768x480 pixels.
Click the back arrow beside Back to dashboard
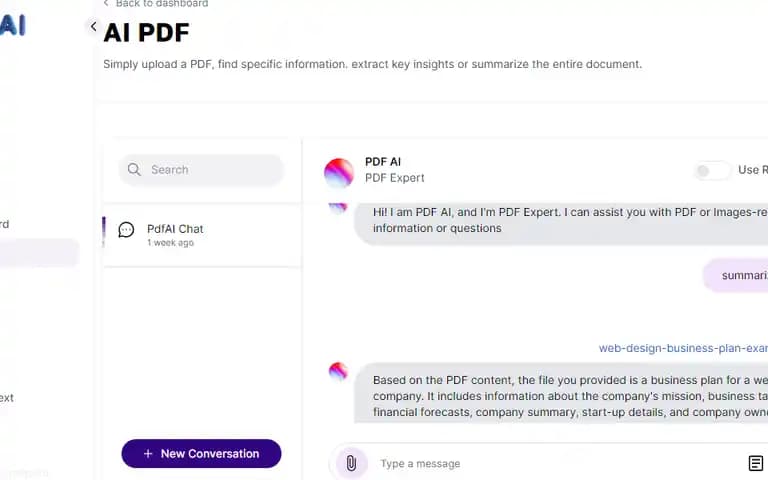pos(106,3)
